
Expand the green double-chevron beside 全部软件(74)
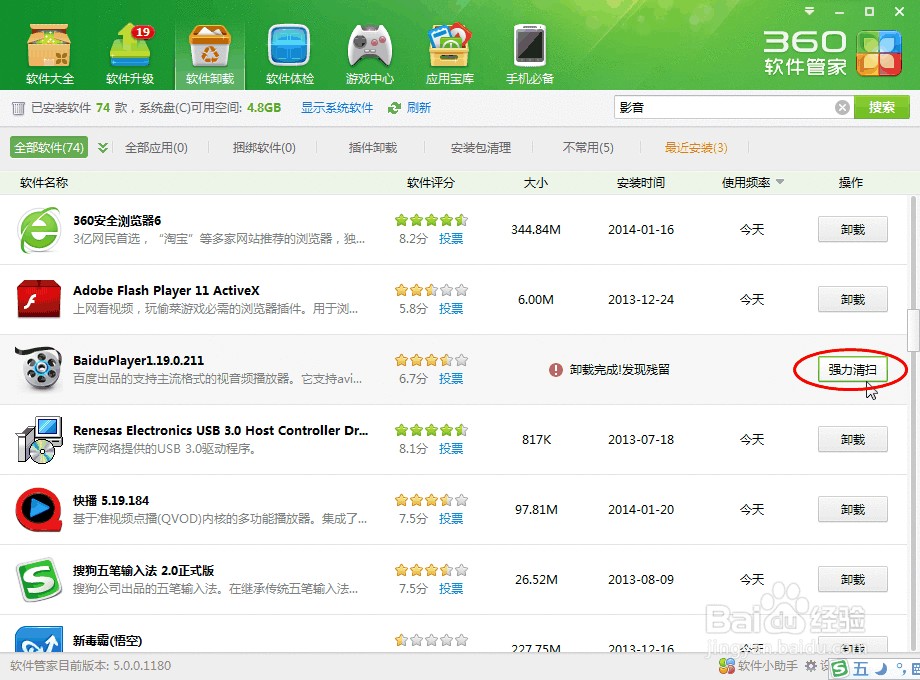click(103, 147)
